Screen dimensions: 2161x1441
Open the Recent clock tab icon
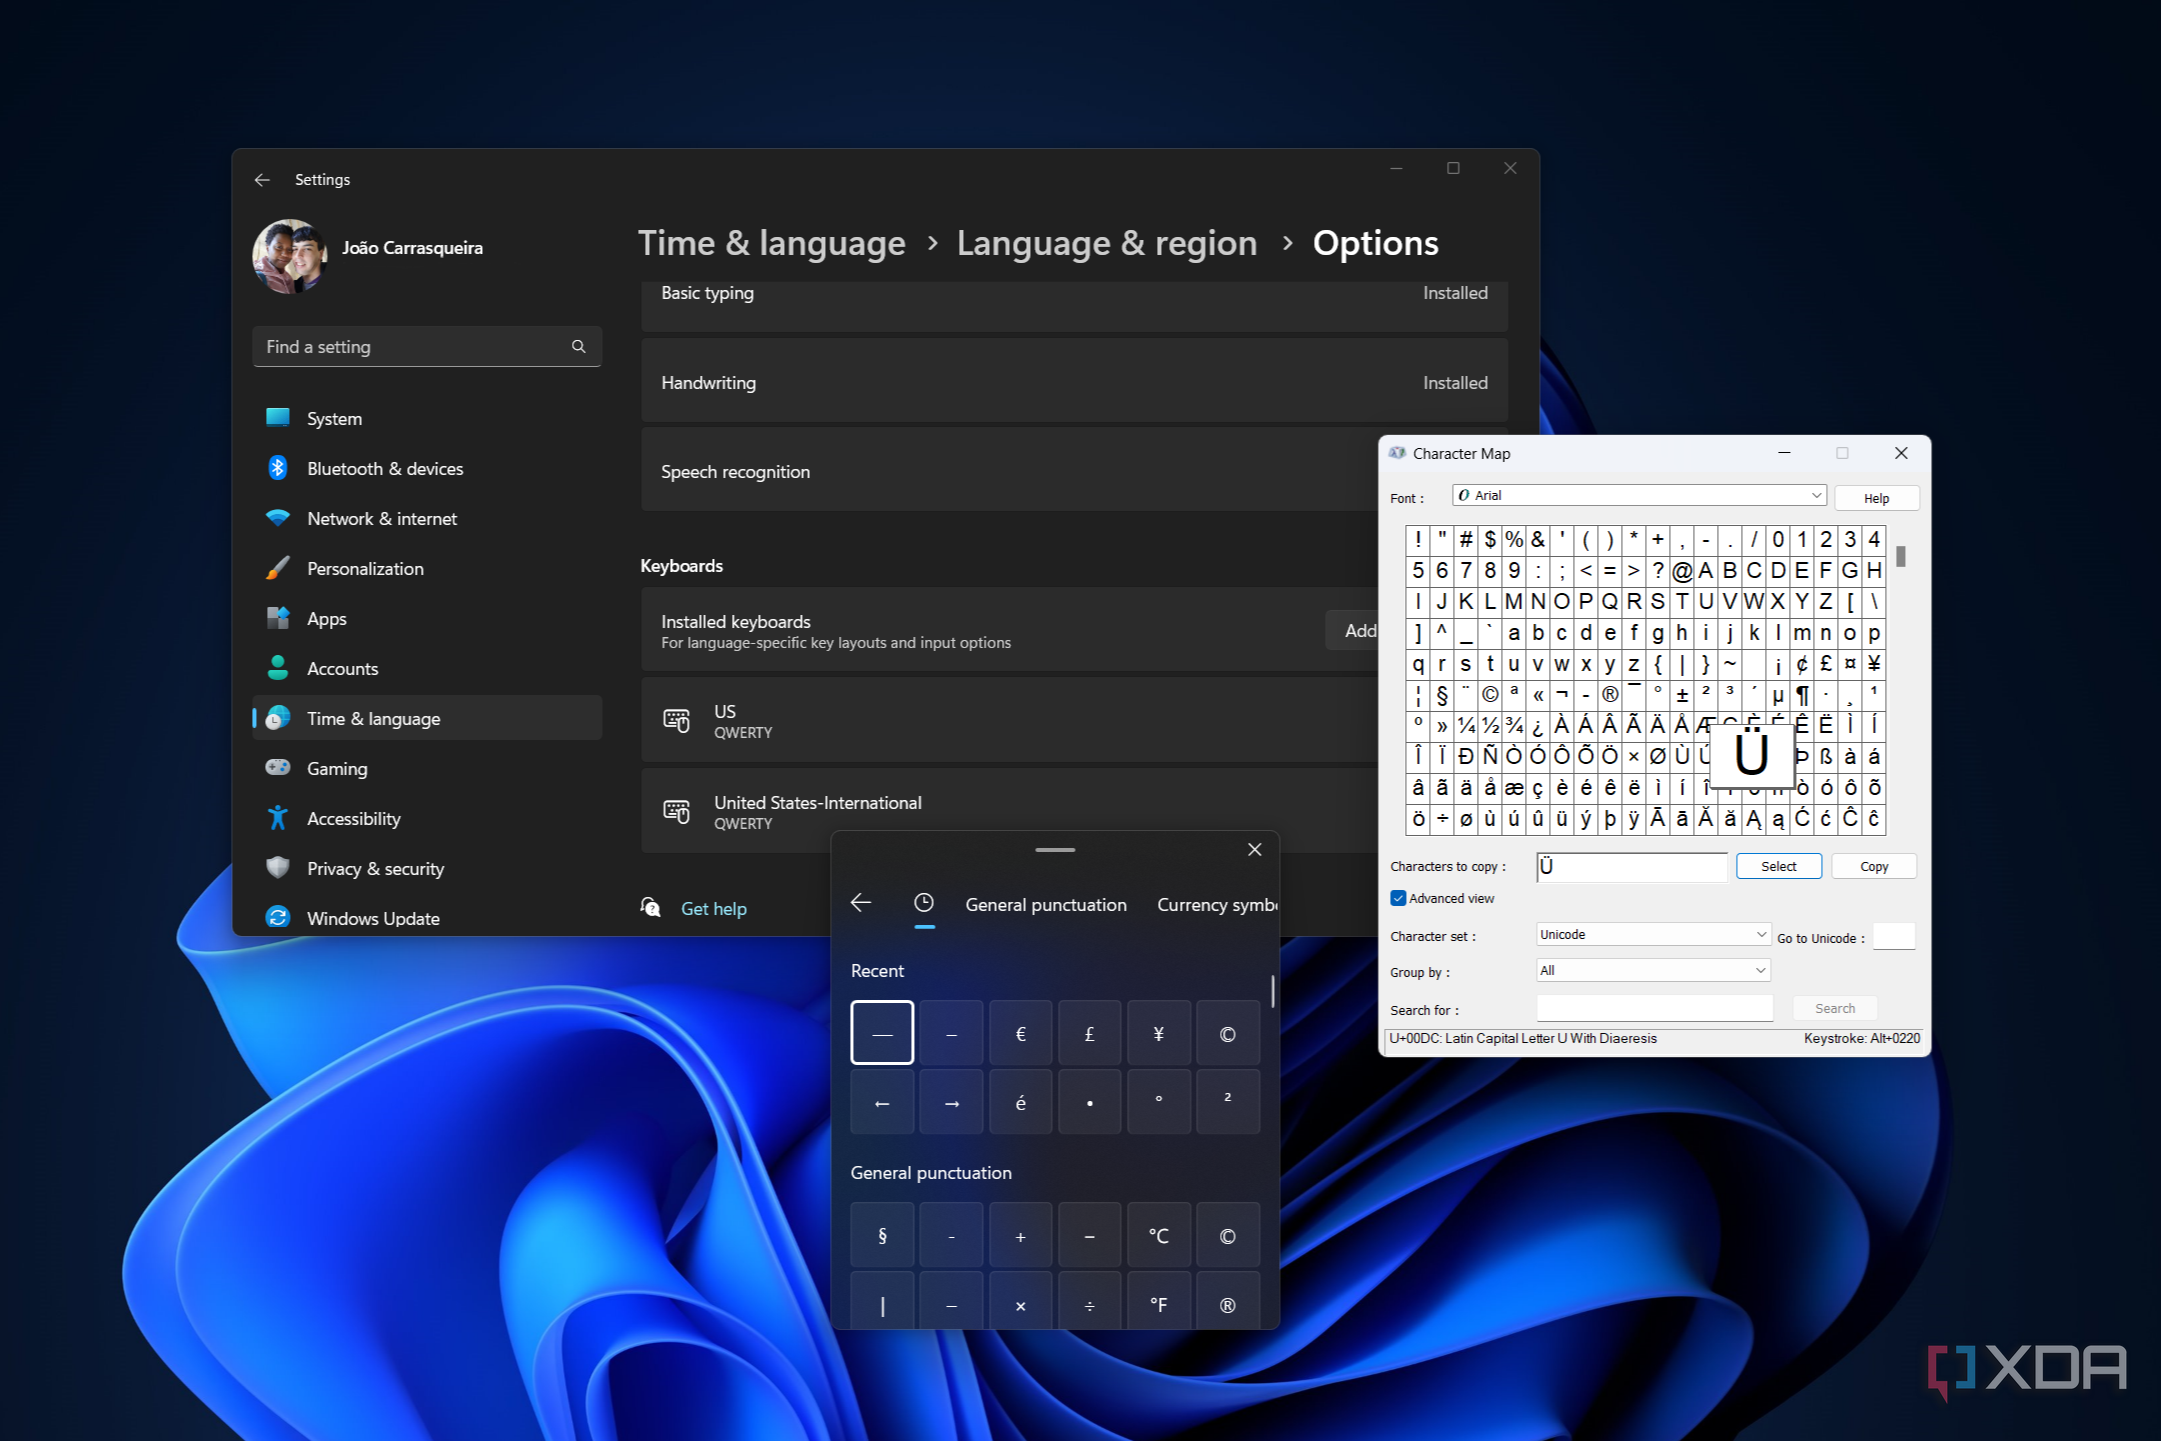coord(923,903)
